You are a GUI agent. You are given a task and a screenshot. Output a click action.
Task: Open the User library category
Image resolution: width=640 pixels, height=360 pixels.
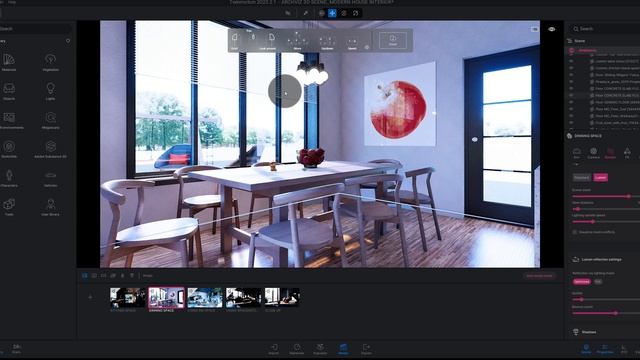51,207
